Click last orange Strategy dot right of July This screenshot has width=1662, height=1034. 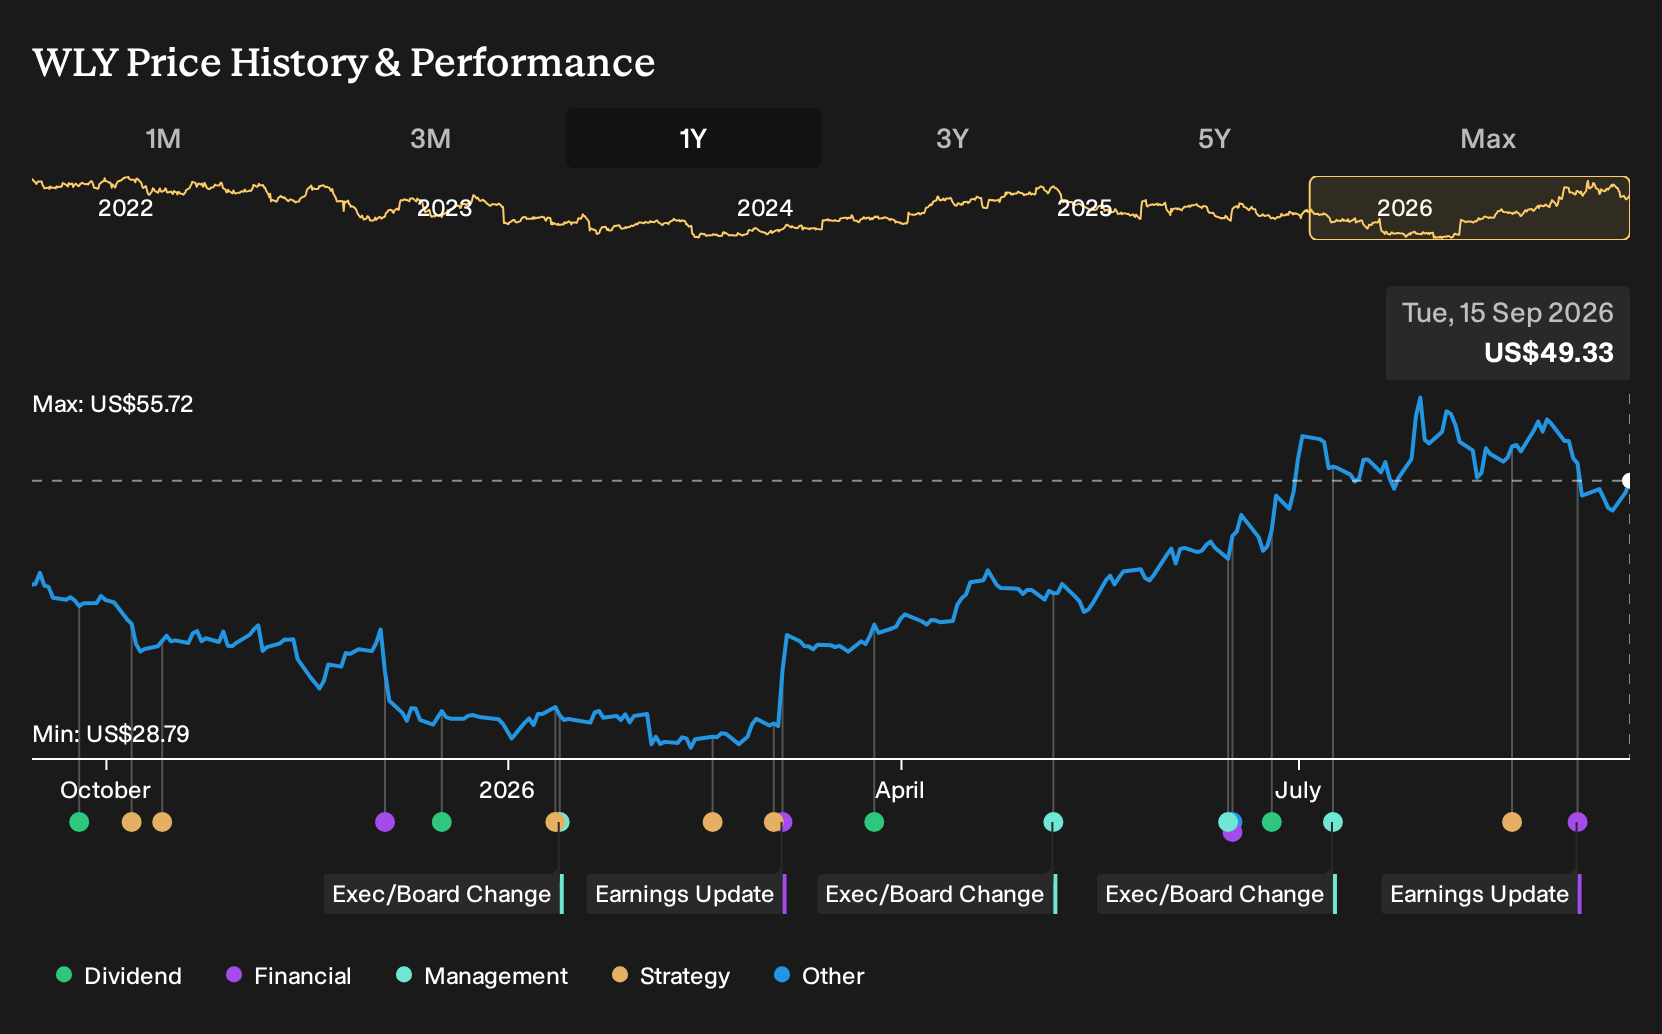pyautogui.click(x=1512, y=822)
